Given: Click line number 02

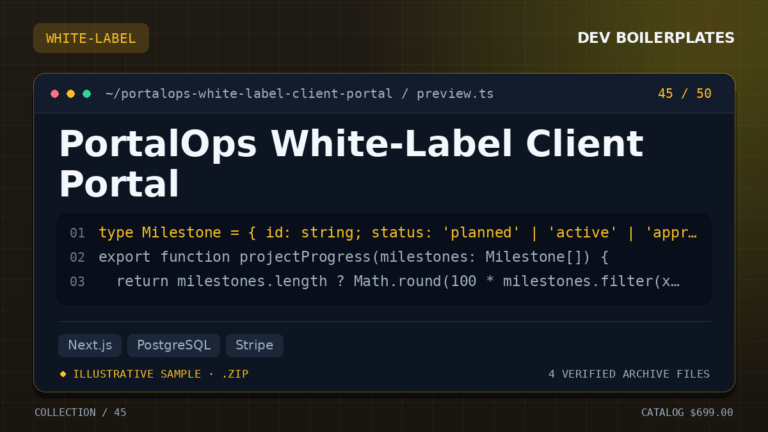Looking at the screenshot, I should click(x=77, y=258).
